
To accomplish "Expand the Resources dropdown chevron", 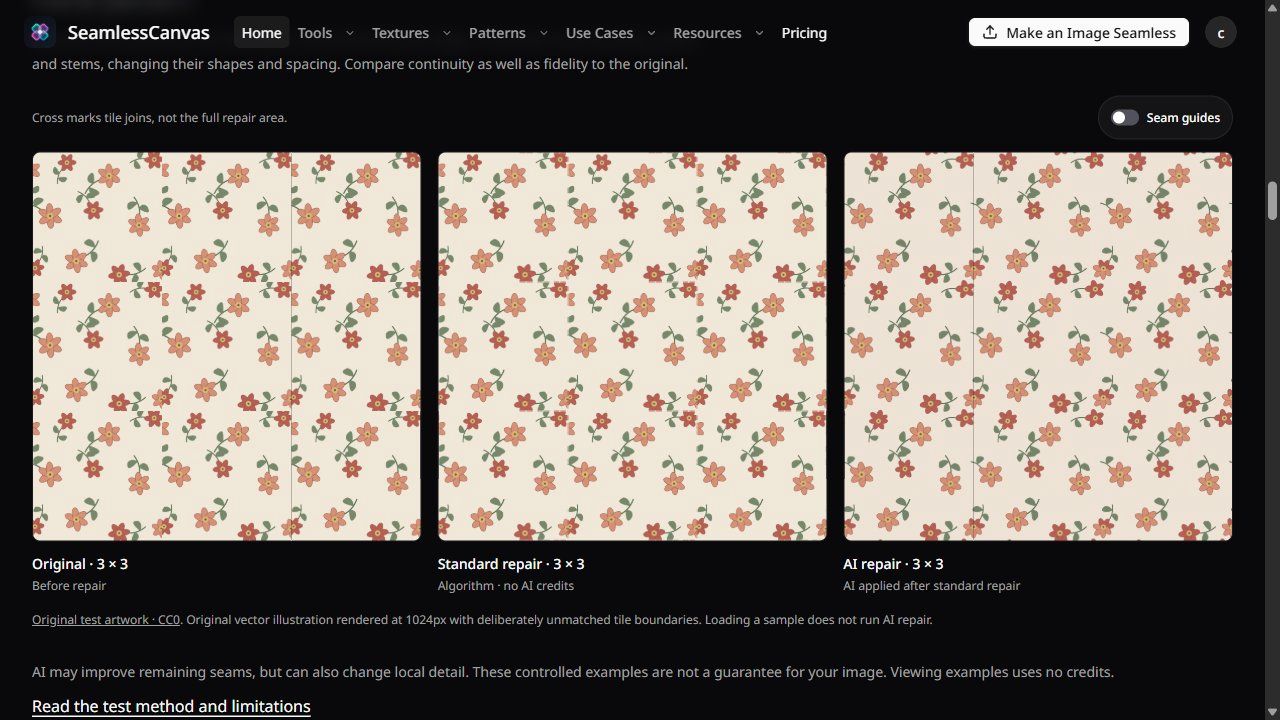I will [x=760, y=32].
